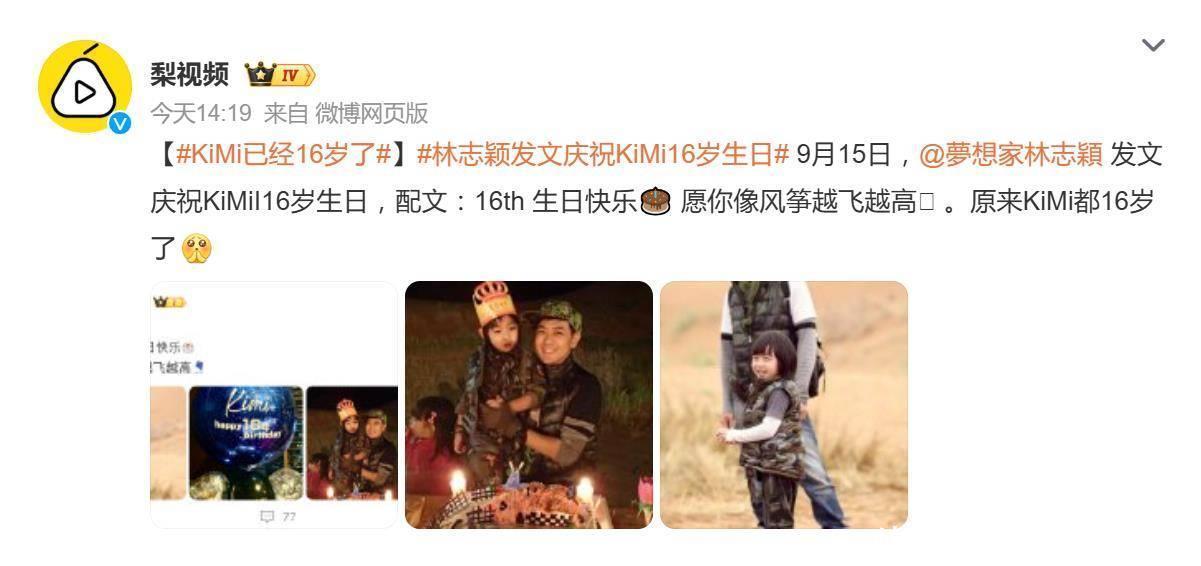Image resolution: width=1201 pixels, height=566 pixels.
Task: Open the 今天14:19 timestamp link
Action: point(201,113)
